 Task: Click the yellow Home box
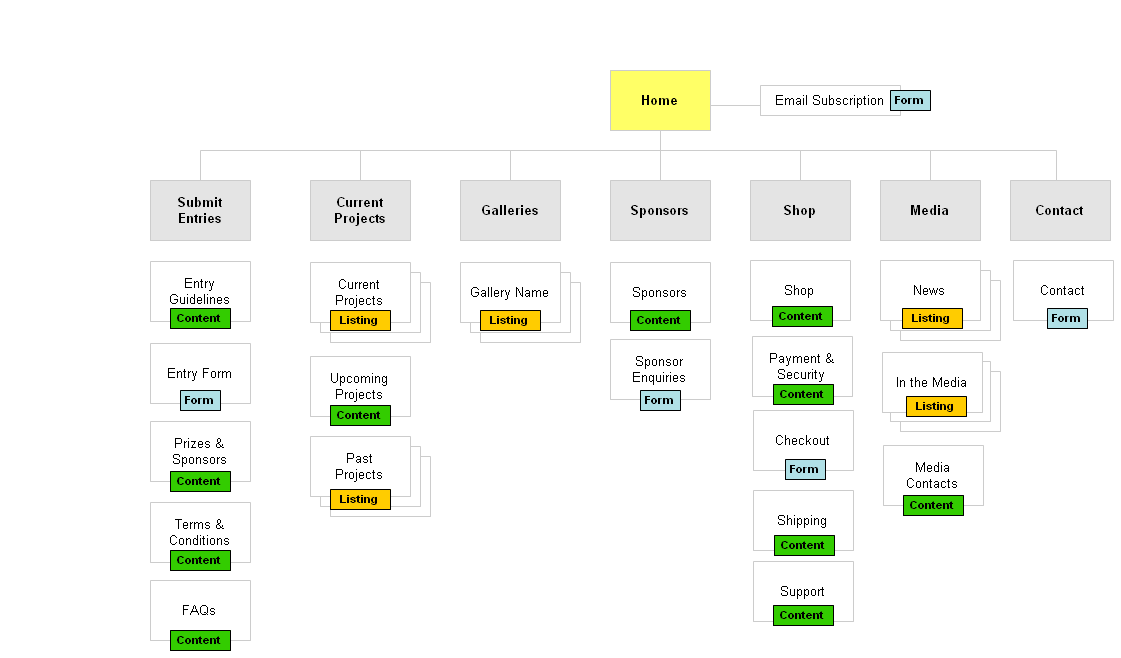click(660, 100)
